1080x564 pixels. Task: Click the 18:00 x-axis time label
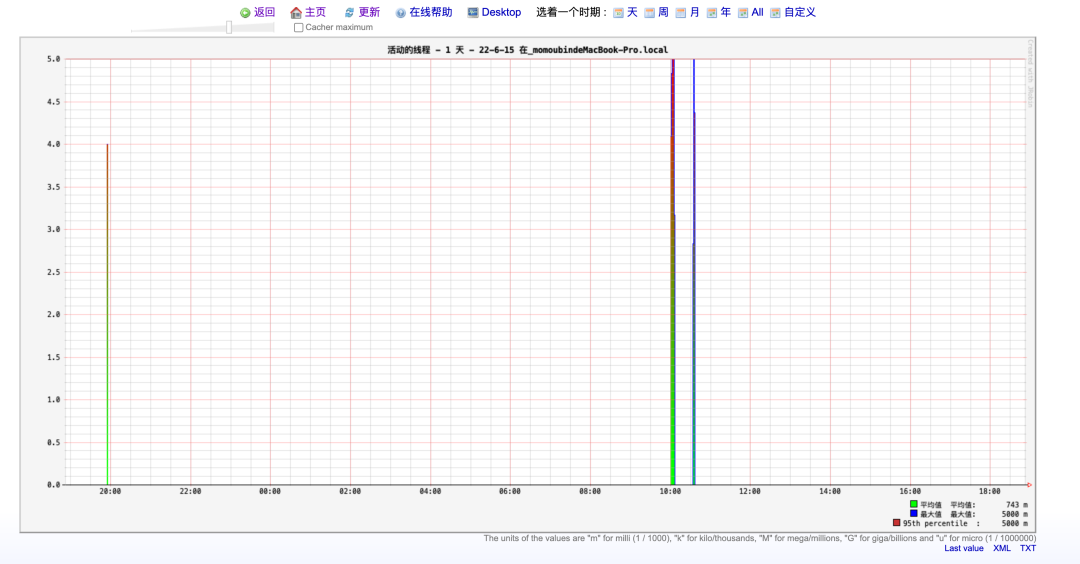990,492
